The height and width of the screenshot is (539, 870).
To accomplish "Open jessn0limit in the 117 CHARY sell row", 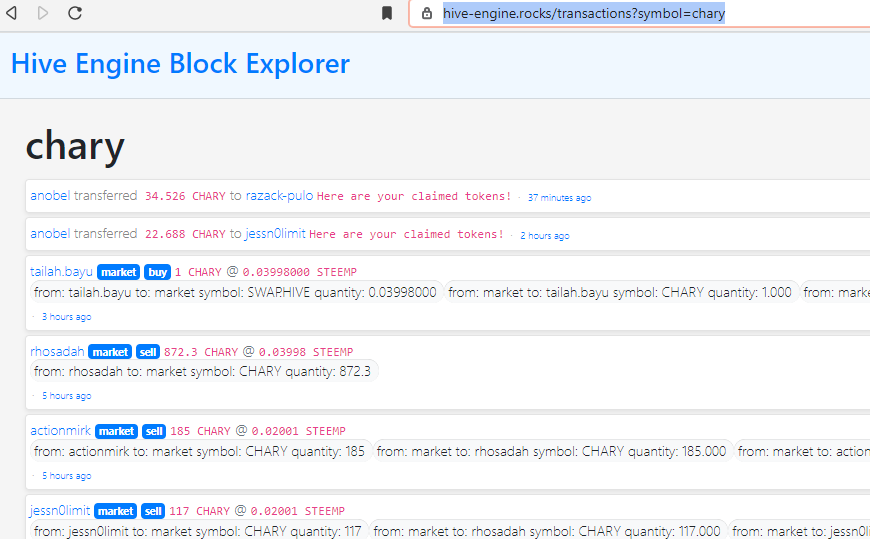I will 60,511.
